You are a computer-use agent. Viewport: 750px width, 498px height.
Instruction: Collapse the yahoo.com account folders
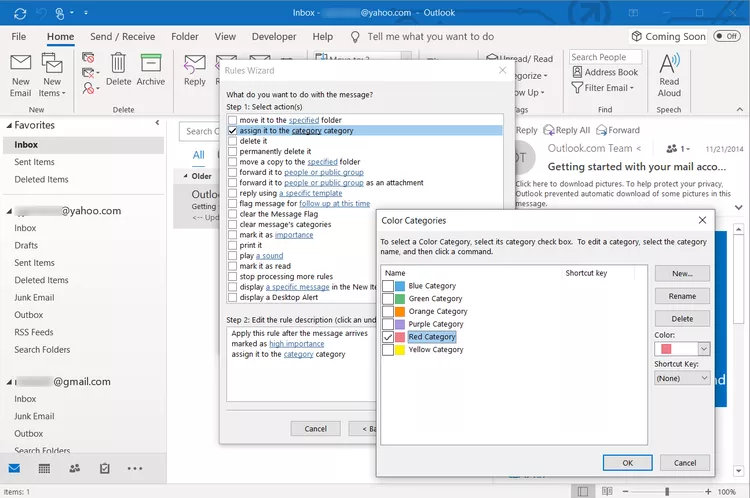point(9,211)
